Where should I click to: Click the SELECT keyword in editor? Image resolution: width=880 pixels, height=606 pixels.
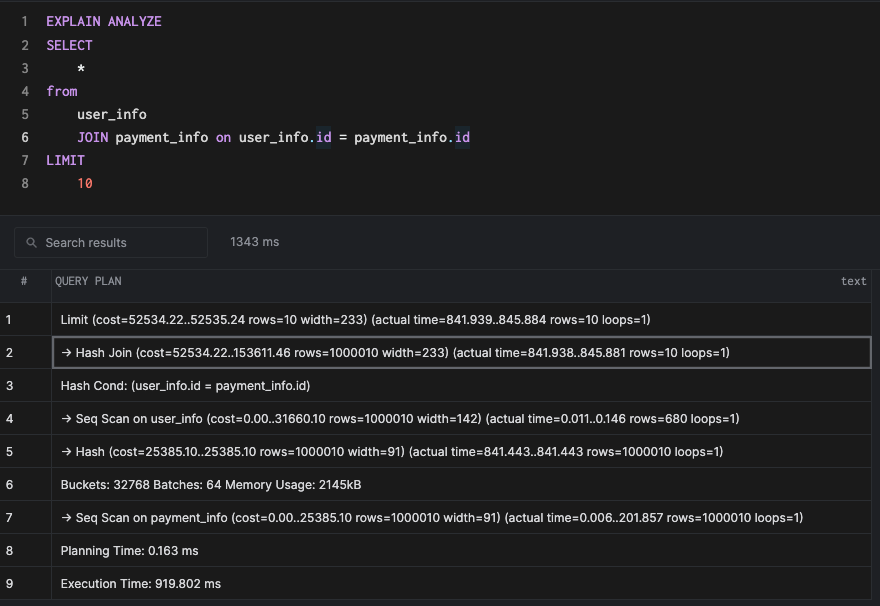69,45
